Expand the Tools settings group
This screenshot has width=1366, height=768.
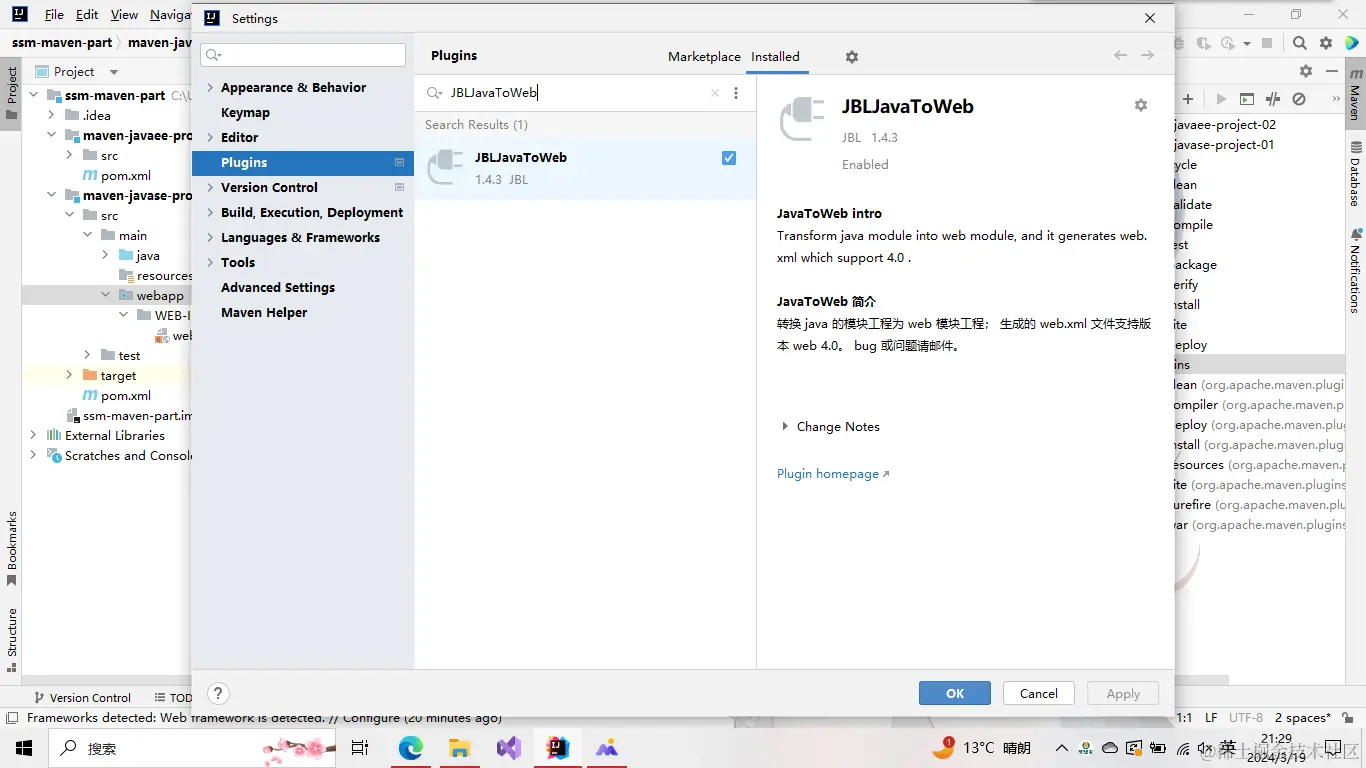coord(210,263)
